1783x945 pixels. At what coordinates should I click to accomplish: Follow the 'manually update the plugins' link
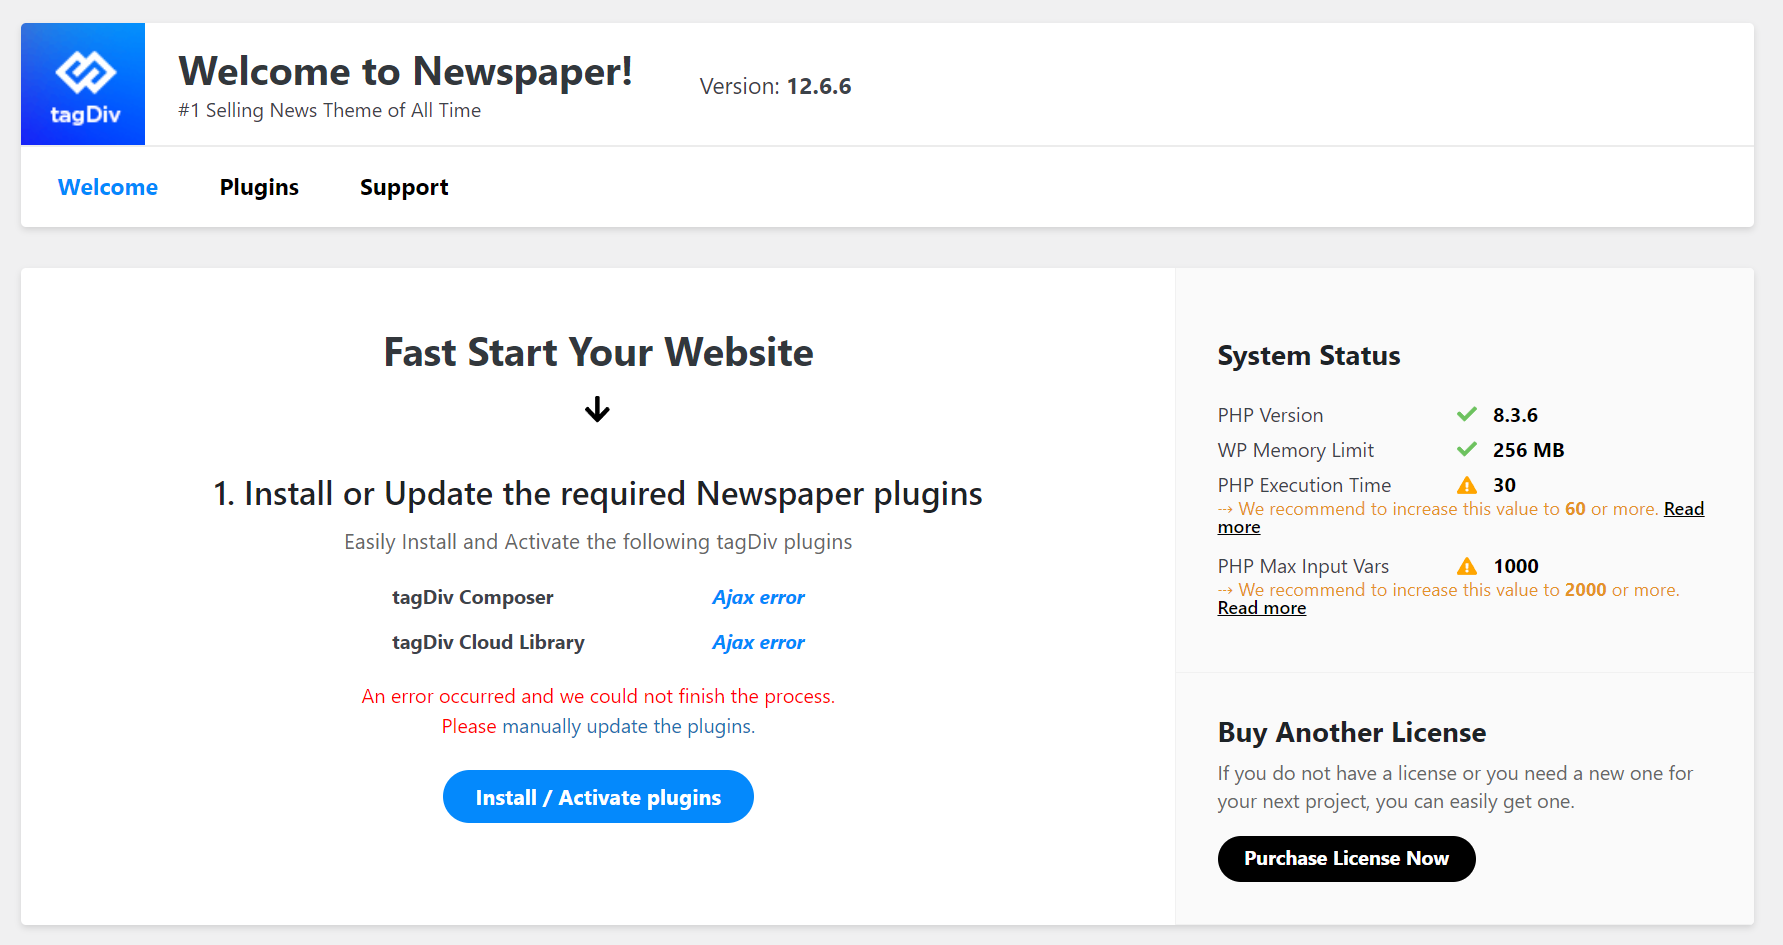(x=628, y=726)
